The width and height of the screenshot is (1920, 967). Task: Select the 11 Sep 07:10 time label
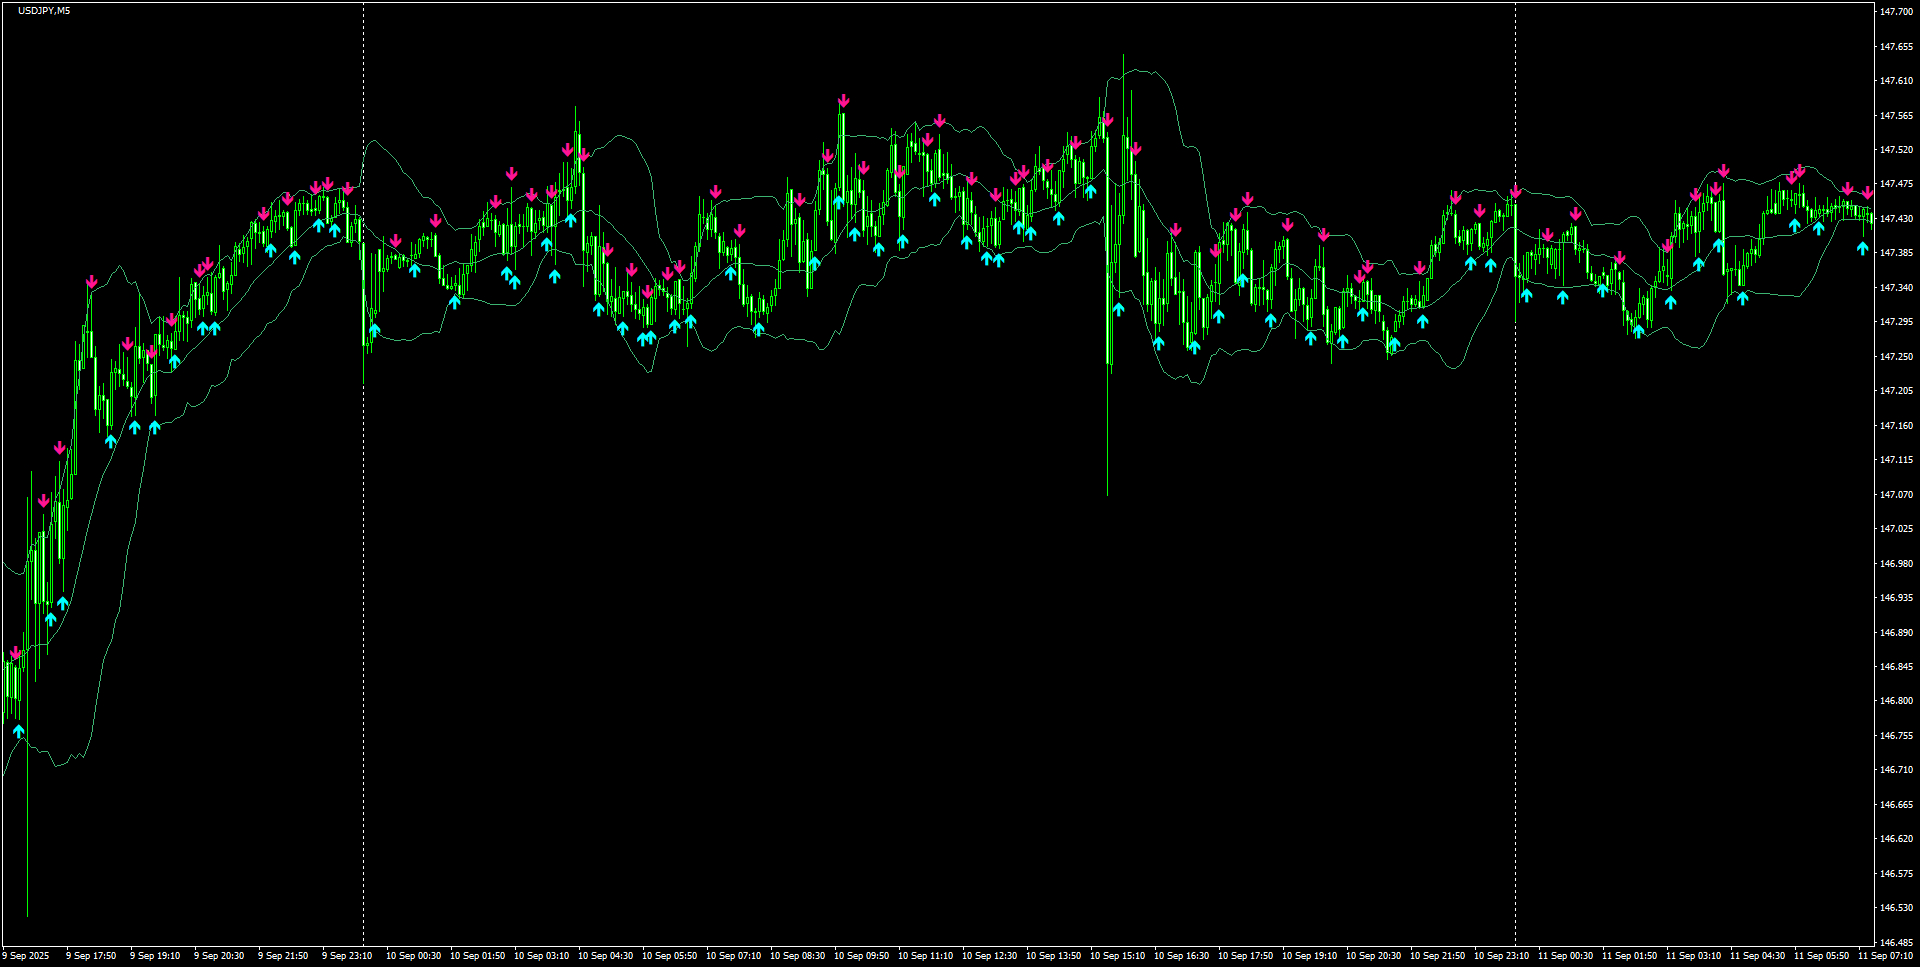pos(1886,956)
